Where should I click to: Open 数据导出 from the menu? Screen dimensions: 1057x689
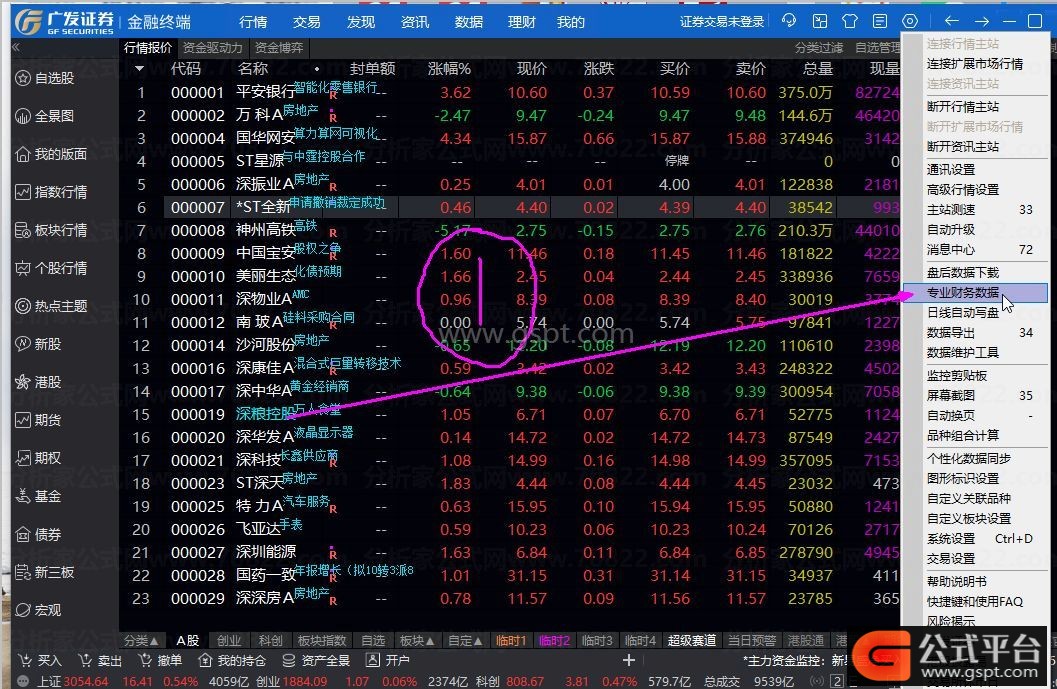(950, 332)
